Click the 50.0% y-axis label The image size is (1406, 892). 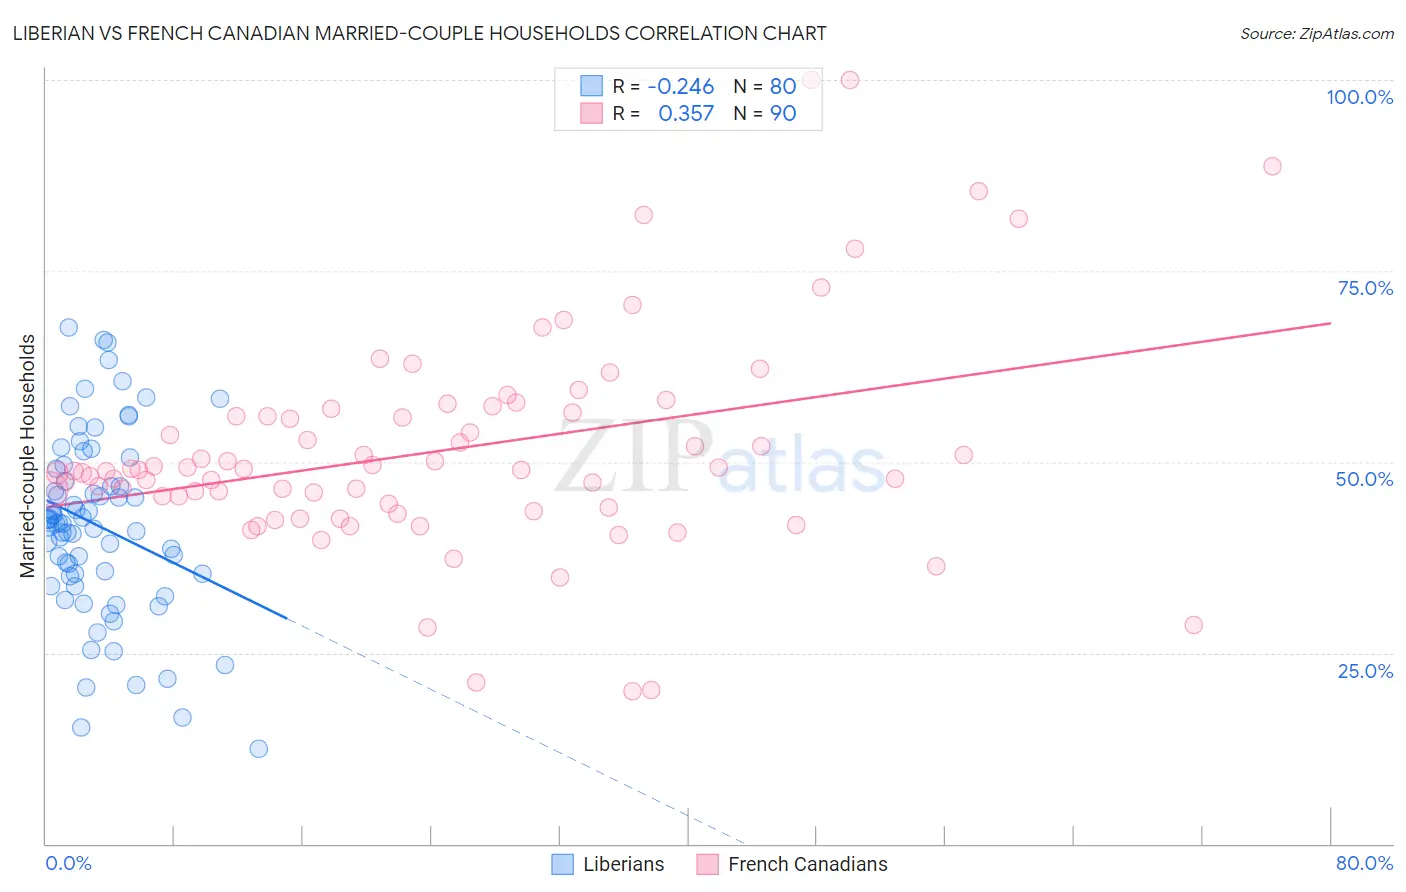[1365, 479]
